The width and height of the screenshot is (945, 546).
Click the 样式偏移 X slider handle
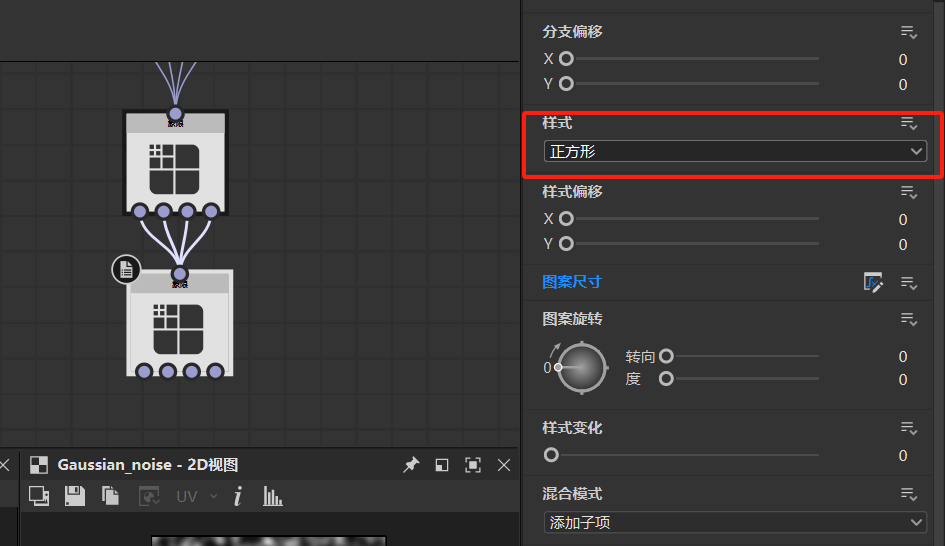pos(566,218)
